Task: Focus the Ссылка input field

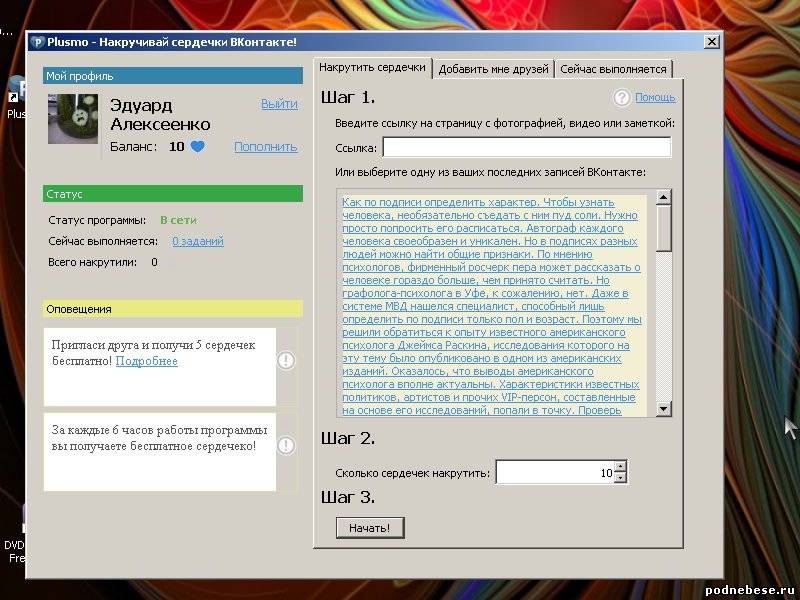Action: 527,147
